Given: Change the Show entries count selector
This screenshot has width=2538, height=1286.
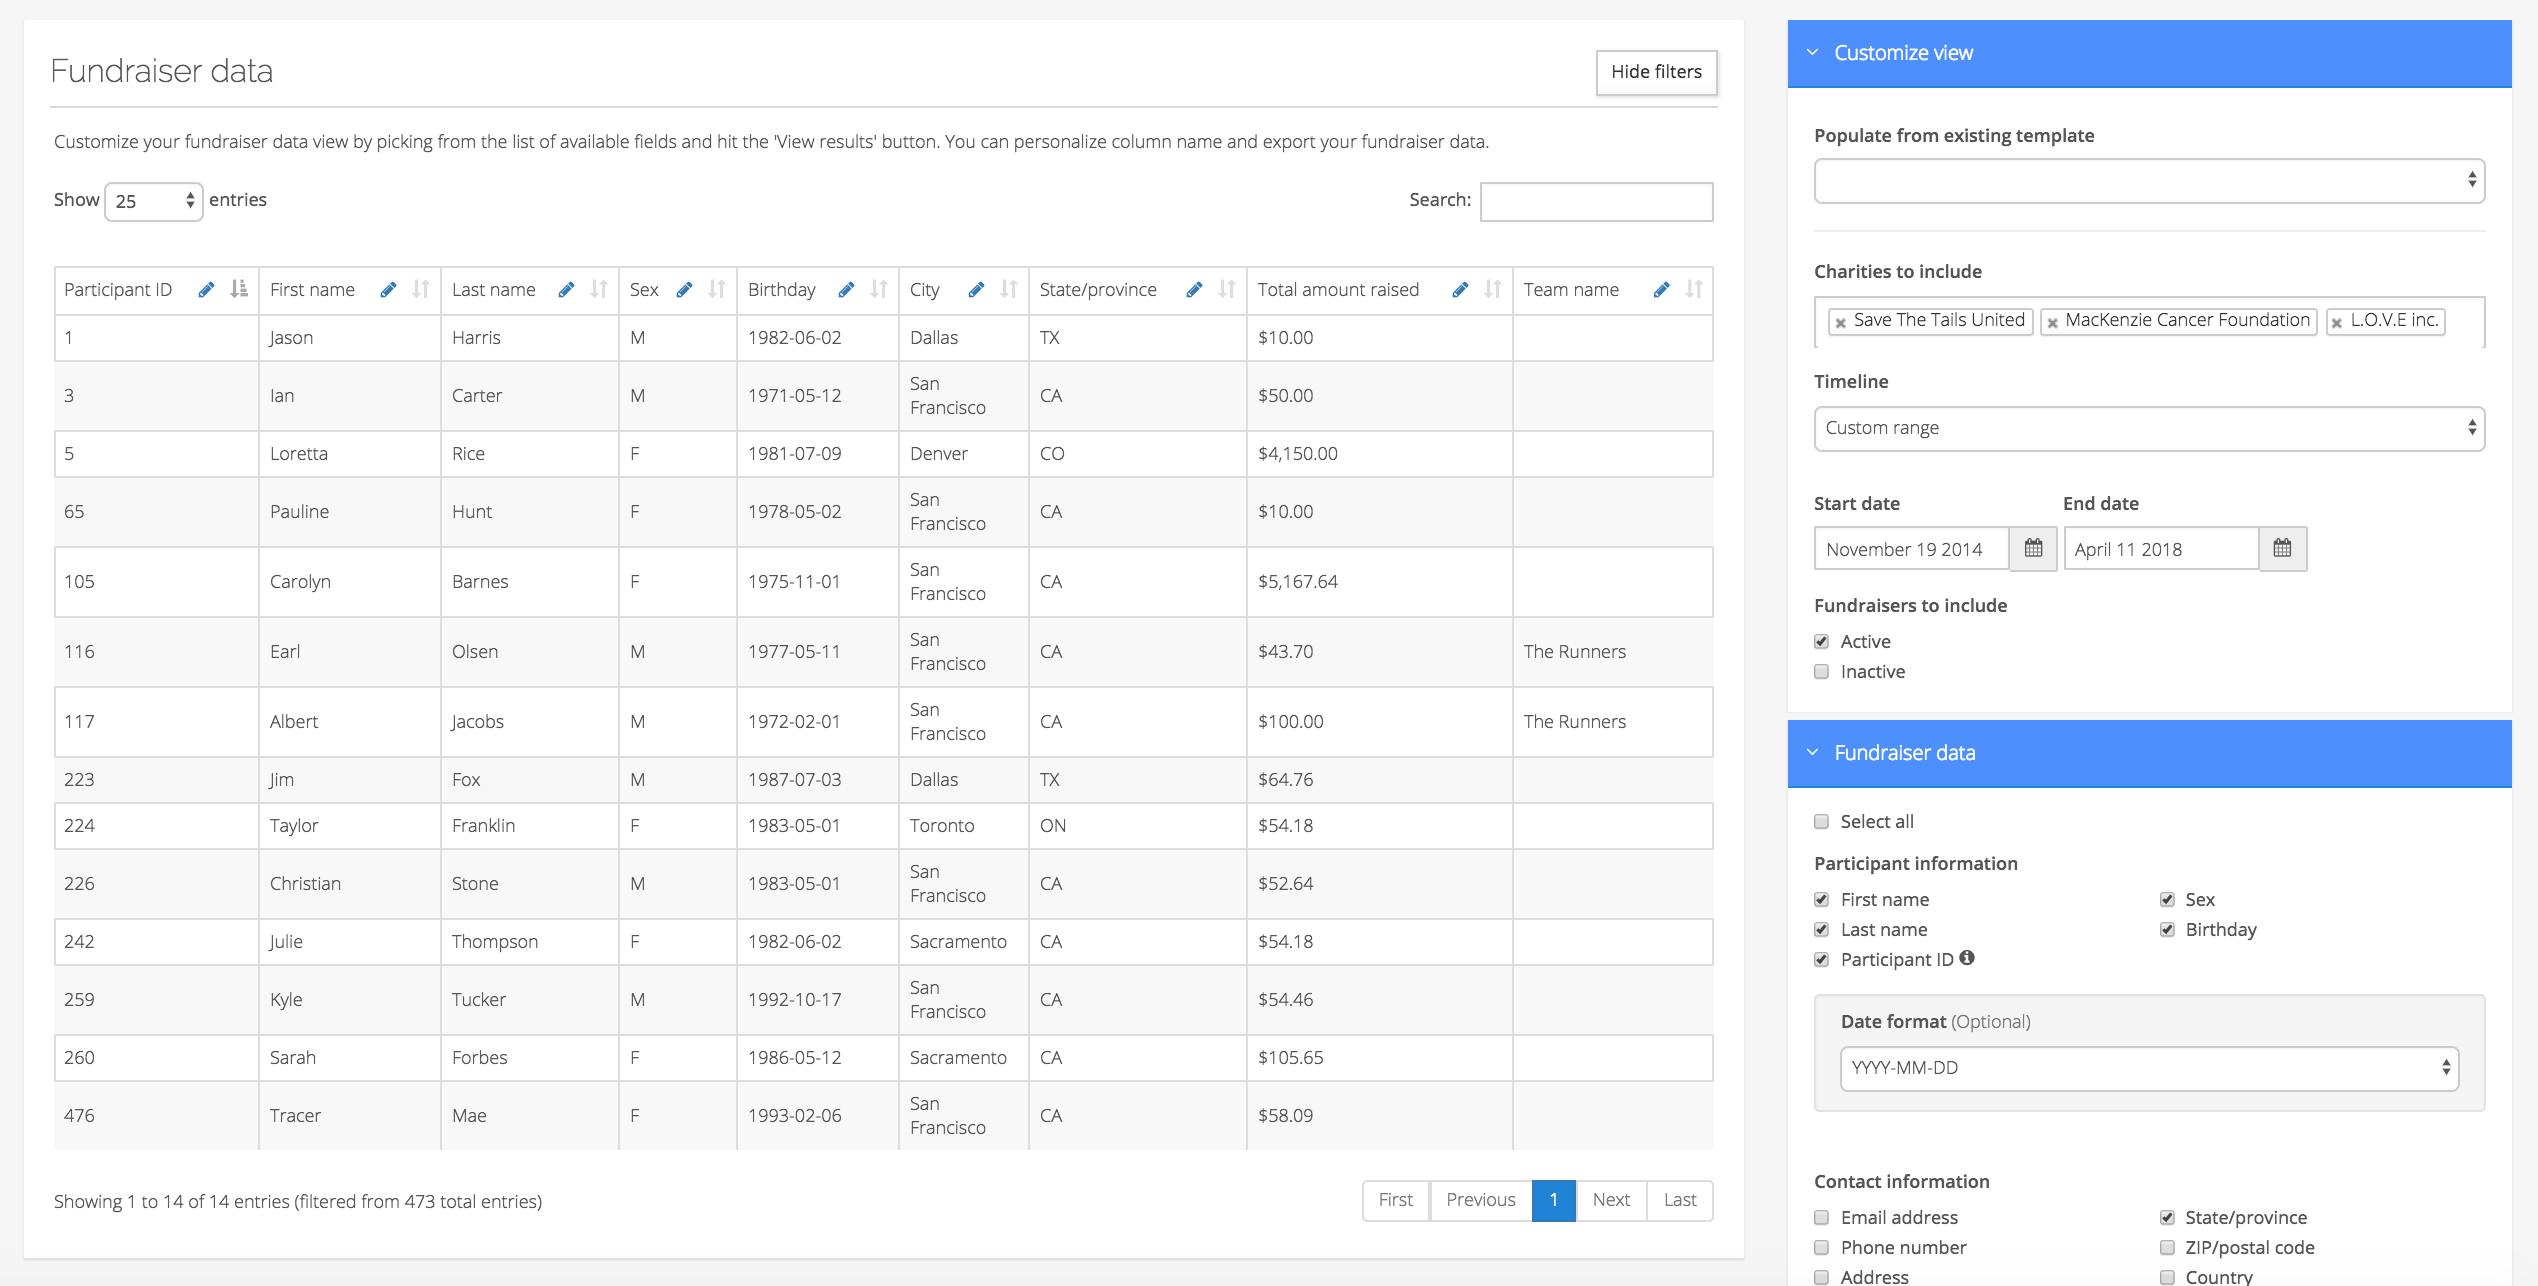Looking at the screenshot, I should click(x=154, y=201).
